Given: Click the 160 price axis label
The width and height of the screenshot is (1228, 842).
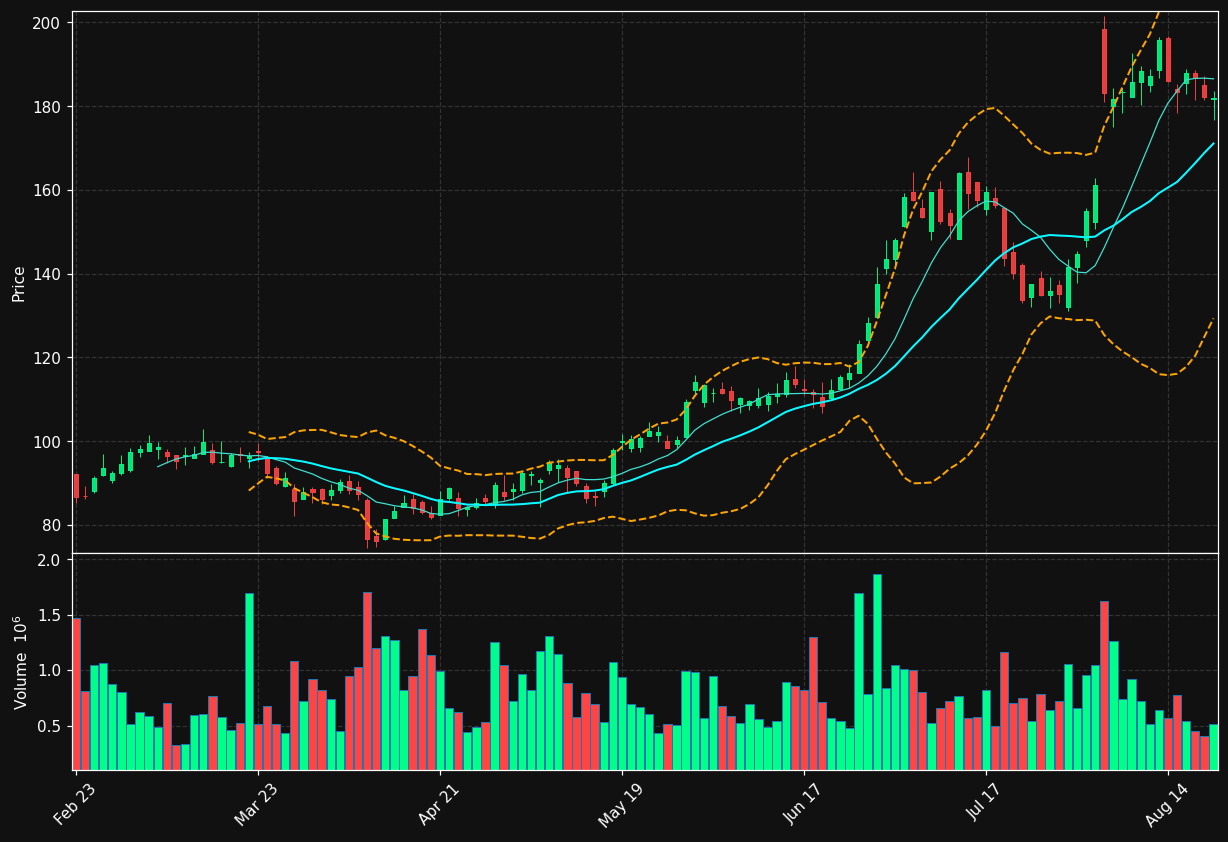Looking at the screenshot, I should 48,191.
